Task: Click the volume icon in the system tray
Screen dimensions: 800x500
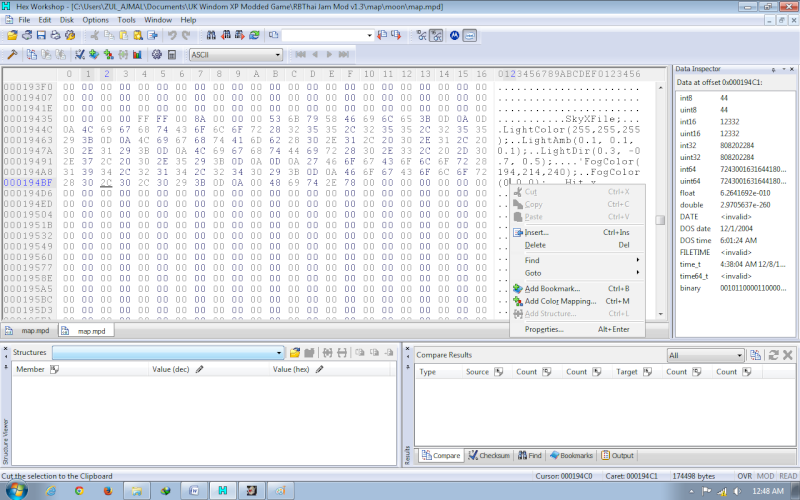Action: point(737,491)
